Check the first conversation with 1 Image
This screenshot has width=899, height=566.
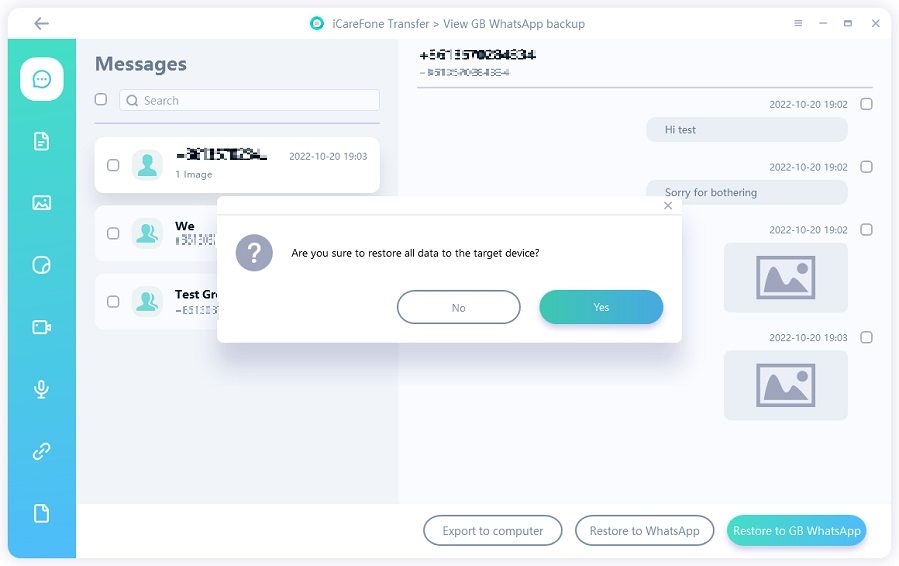(x=113, y=165)
